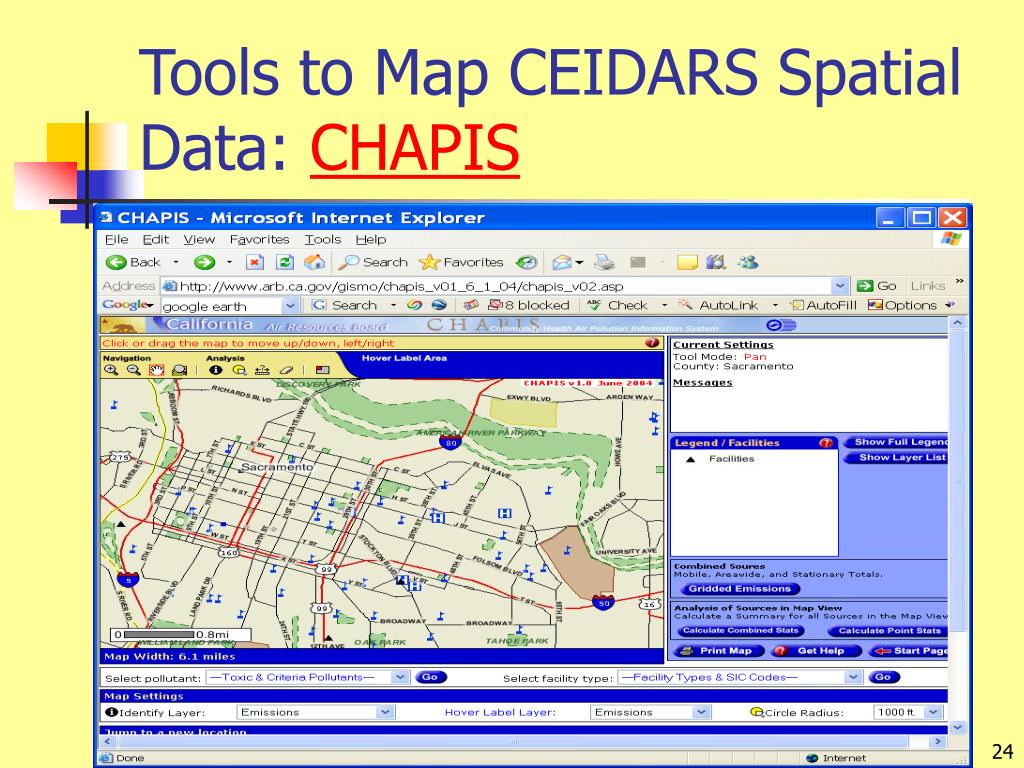Image resolution: width=1024 pixels, height=768 pixels.
Task: Open the Help menu
Action: pos(370,240)
